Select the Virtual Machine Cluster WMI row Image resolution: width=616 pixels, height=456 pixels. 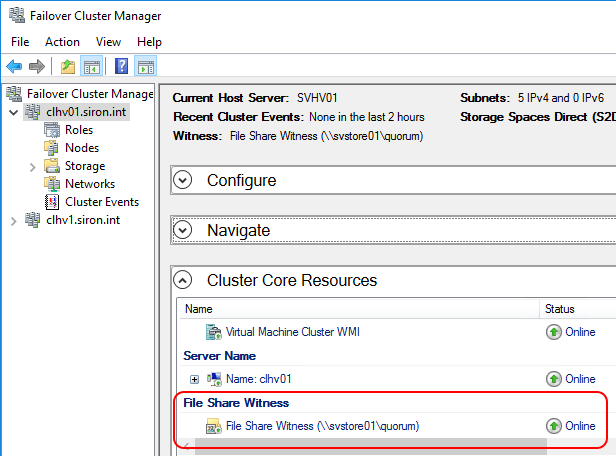pyautogui.click(x=398, y=332)
